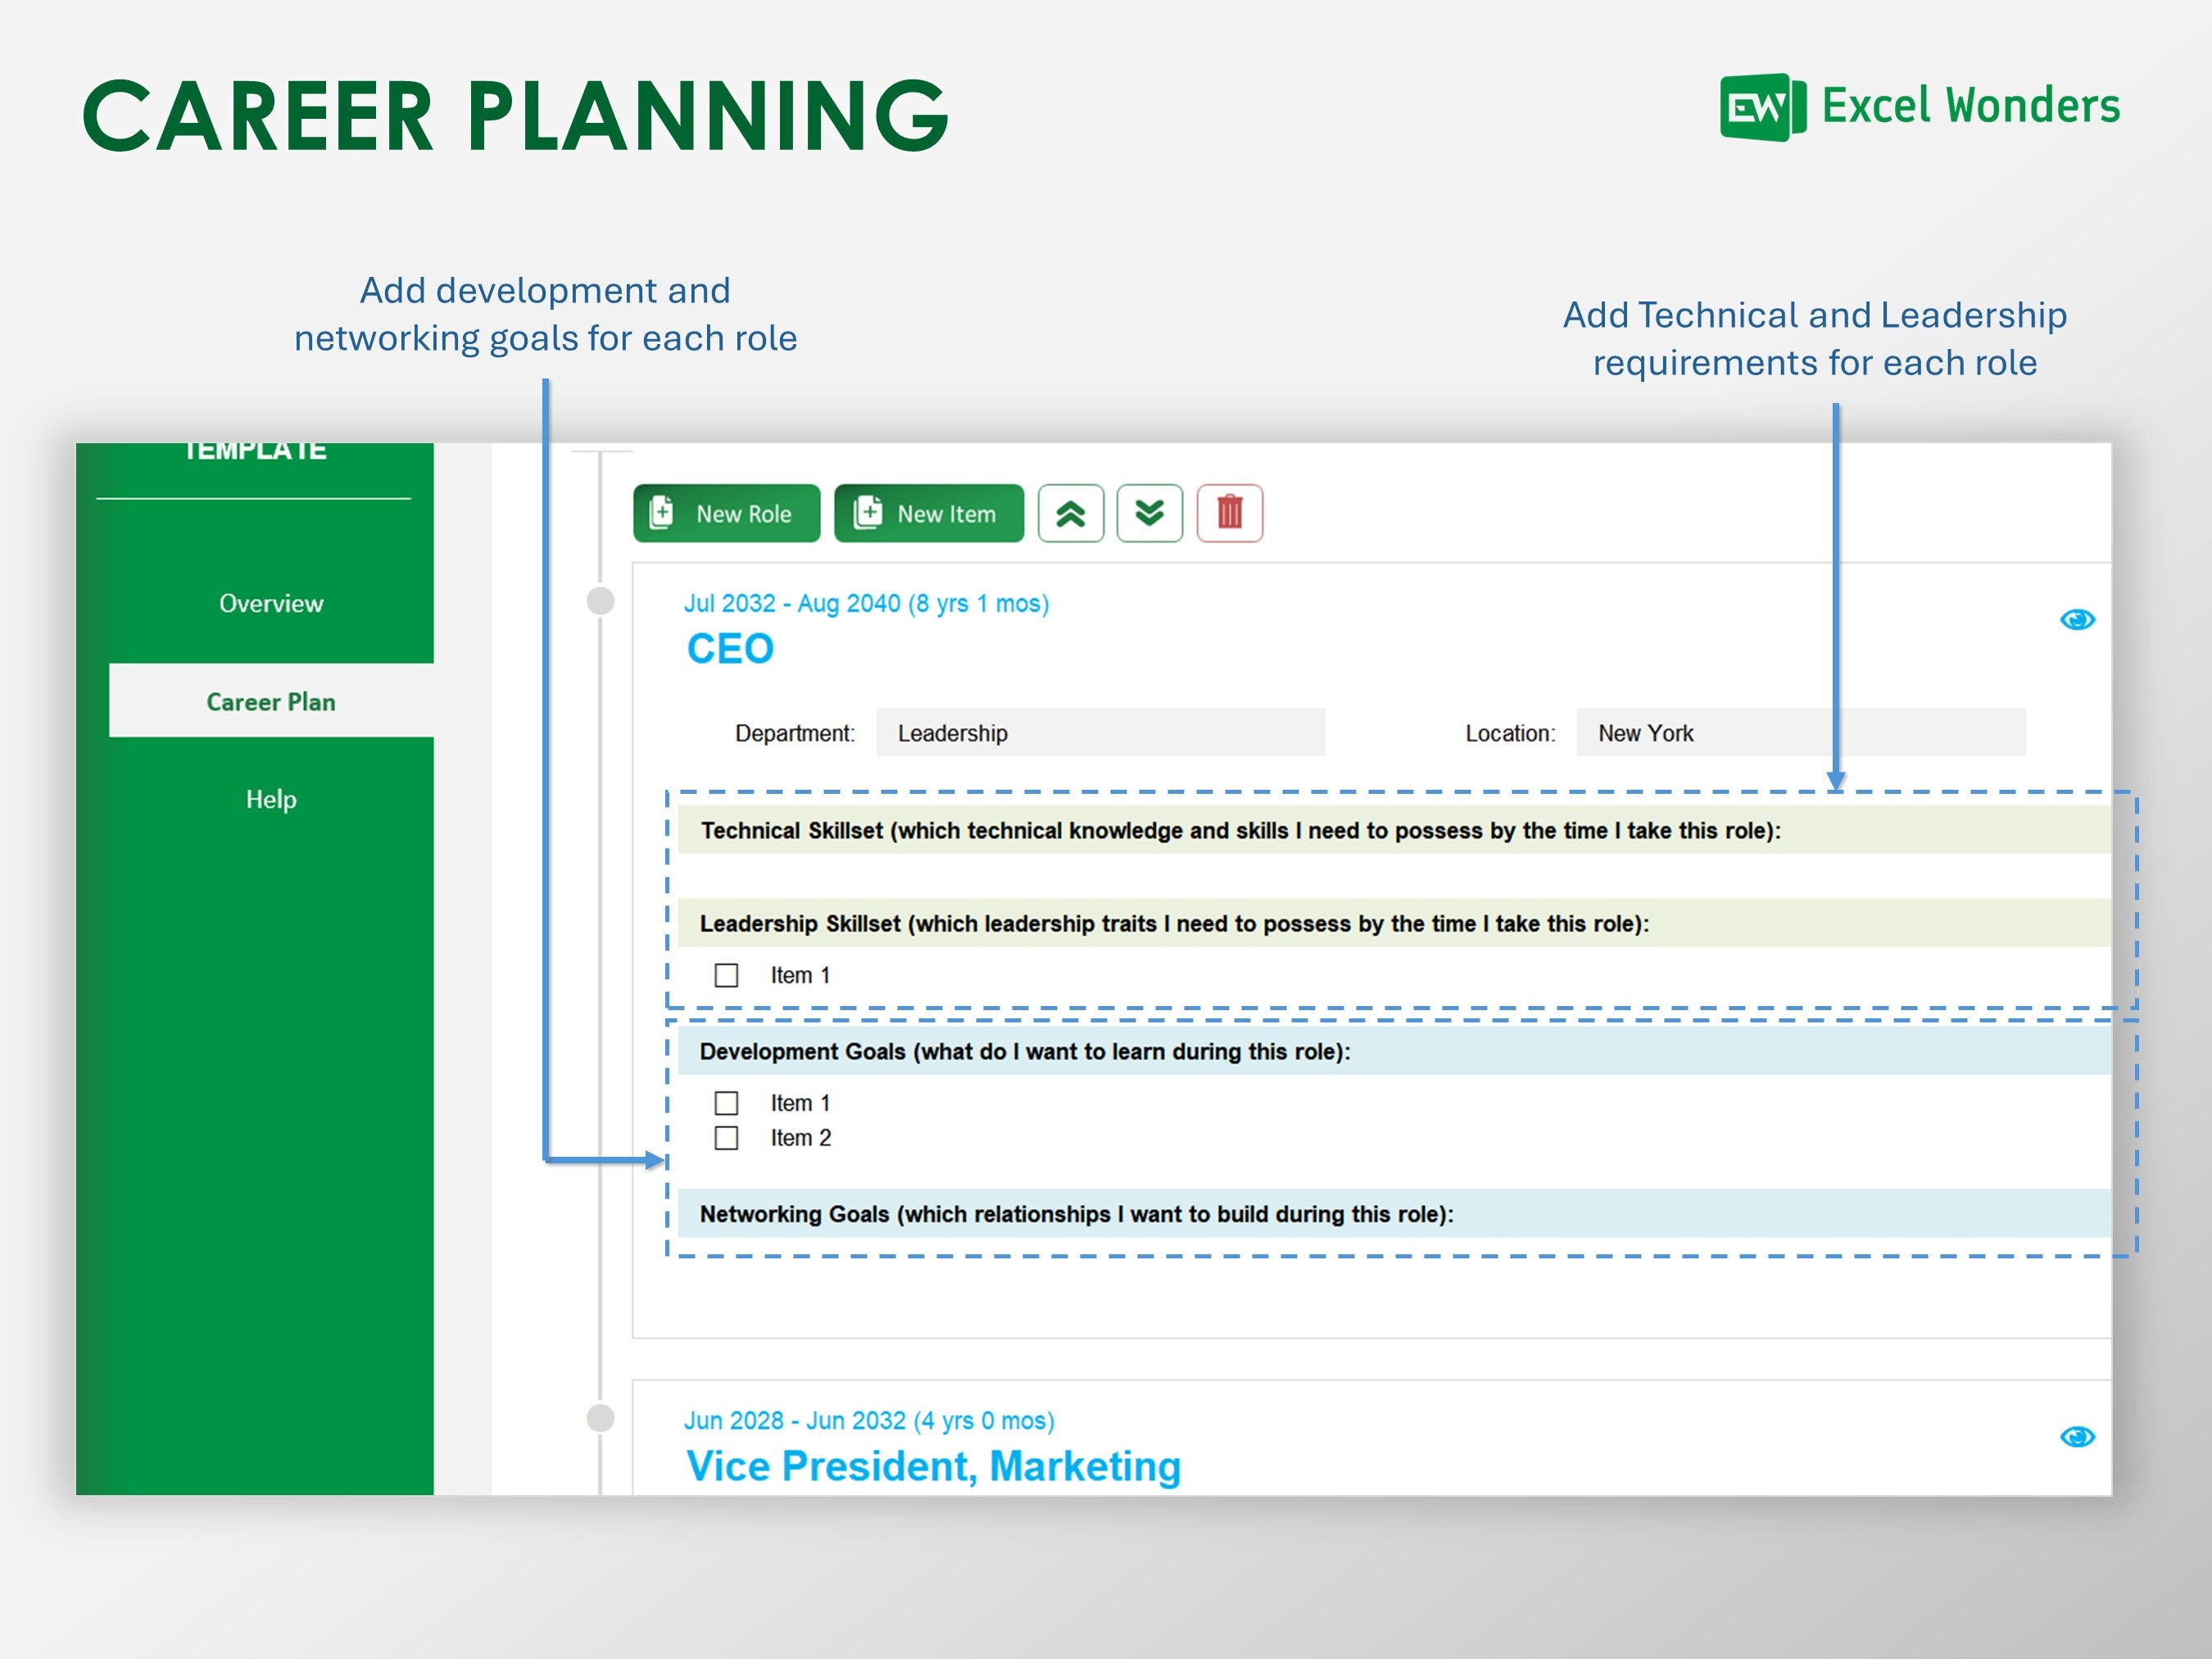Edit the Location field showing New York

pos(1801,733)
